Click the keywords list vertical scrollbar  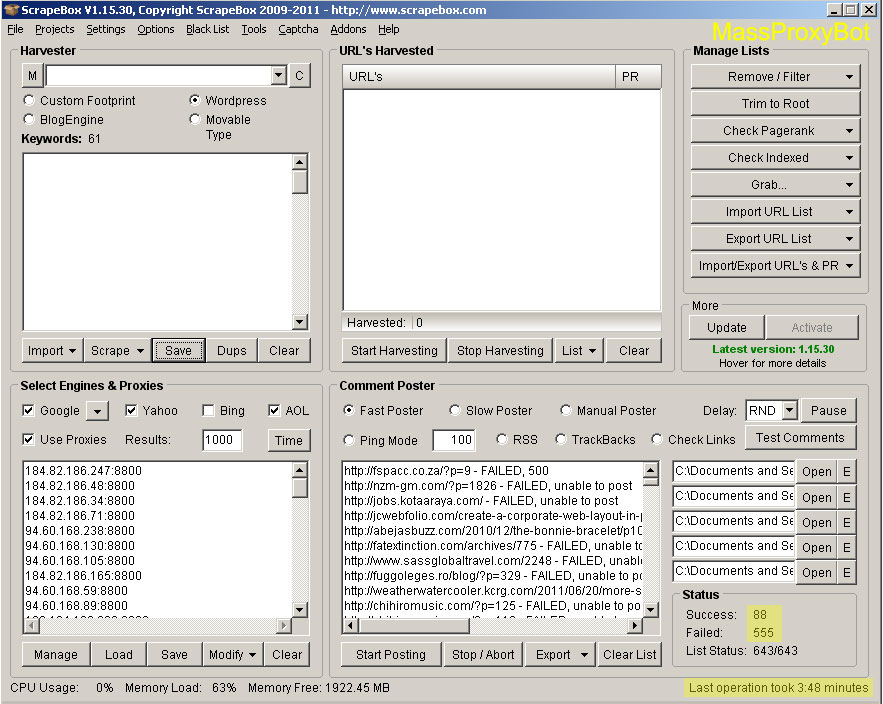(x=300, y=242)
